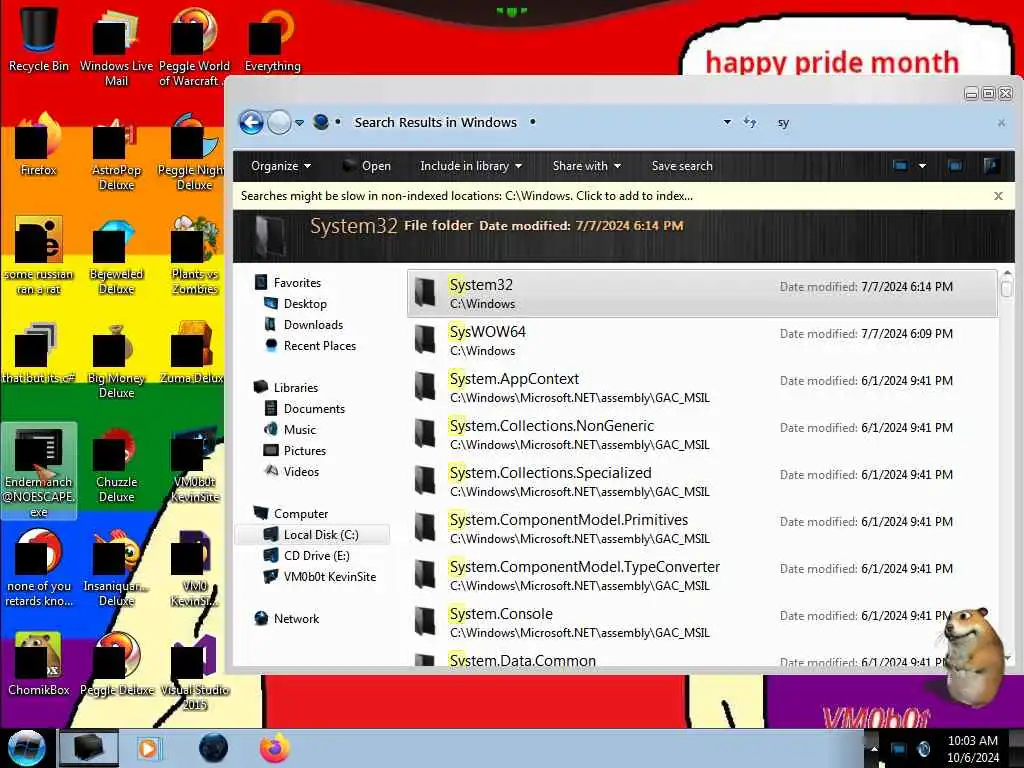This screenshot has width=1024, height=768.
Task: Click the Visual Studio 2015 desktop icon
Action: [x=195, y=671]
